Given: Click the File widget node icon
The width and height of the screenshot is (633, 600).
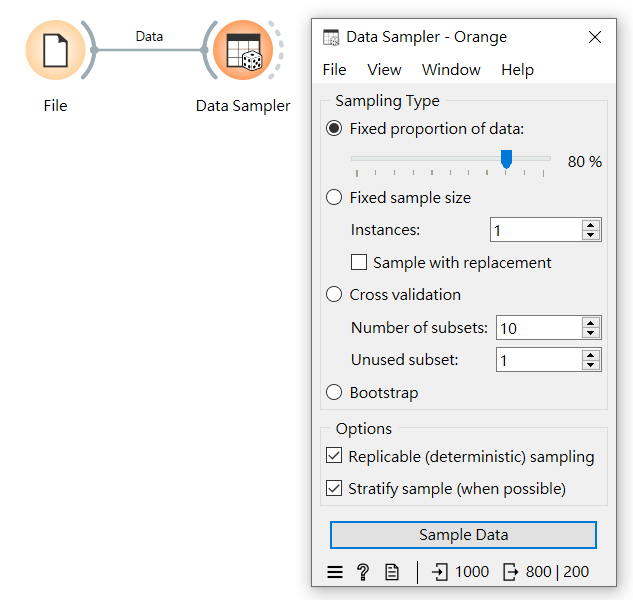Looking at the screenshot, I should tap(55, 50).
